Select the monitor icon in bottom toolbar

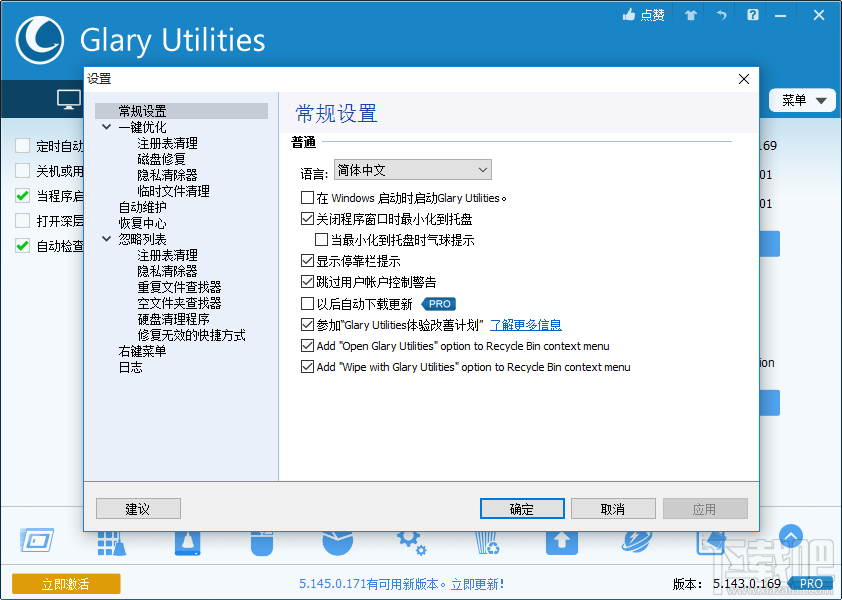coord(39,543)
